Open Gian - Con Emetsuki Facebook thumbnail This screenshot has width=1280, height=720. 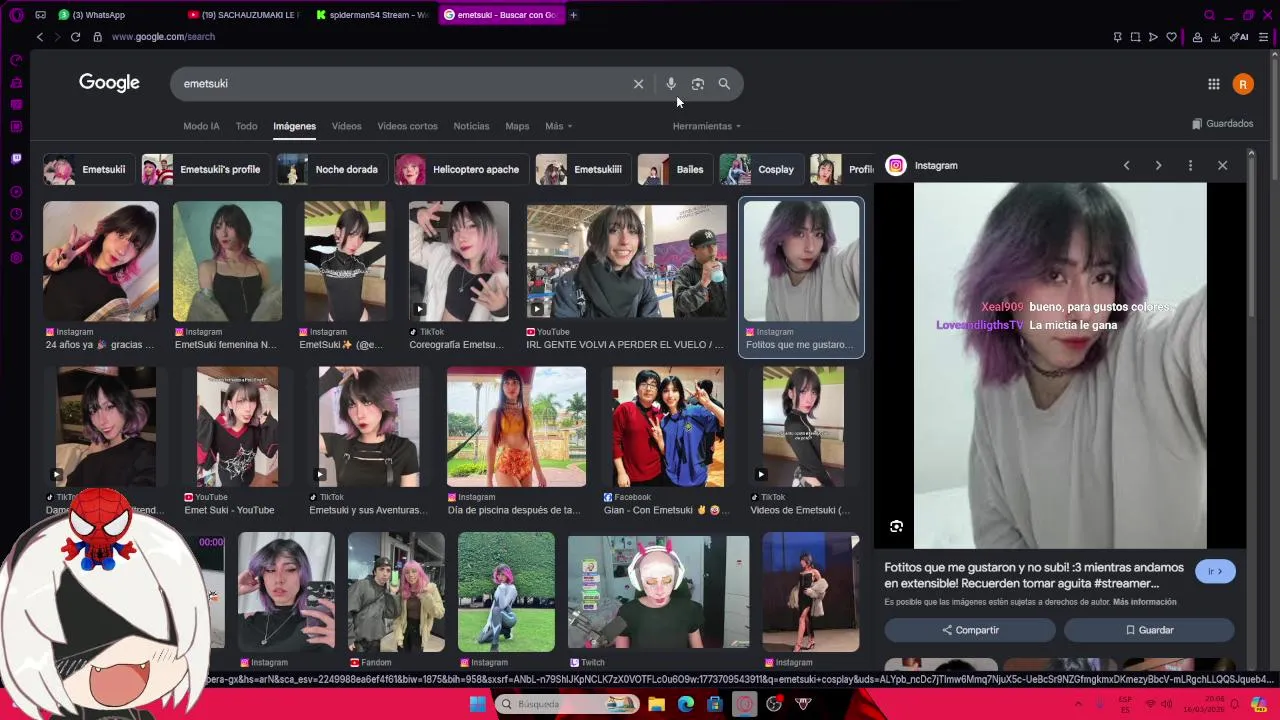point(668,427)
